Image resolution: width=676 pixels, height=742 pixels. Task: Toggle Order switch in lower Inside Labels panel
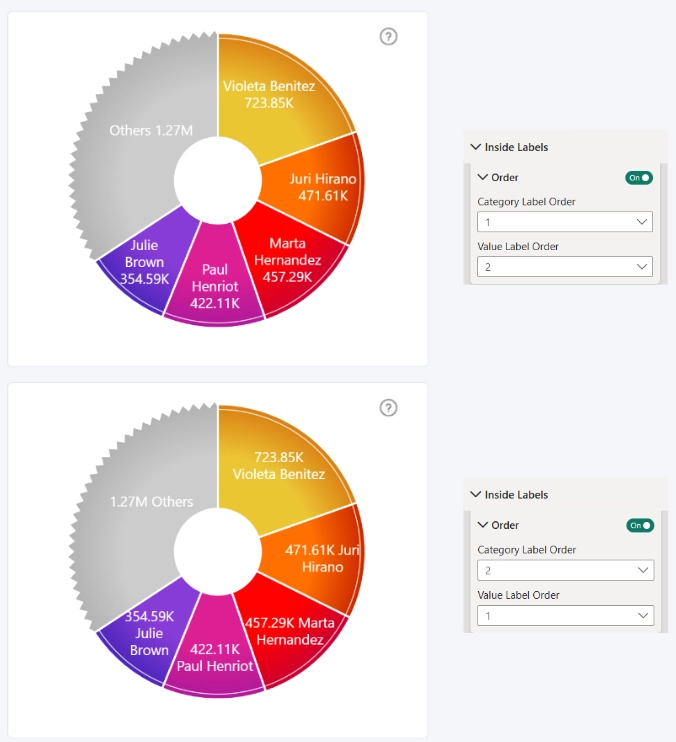(640, 525)
